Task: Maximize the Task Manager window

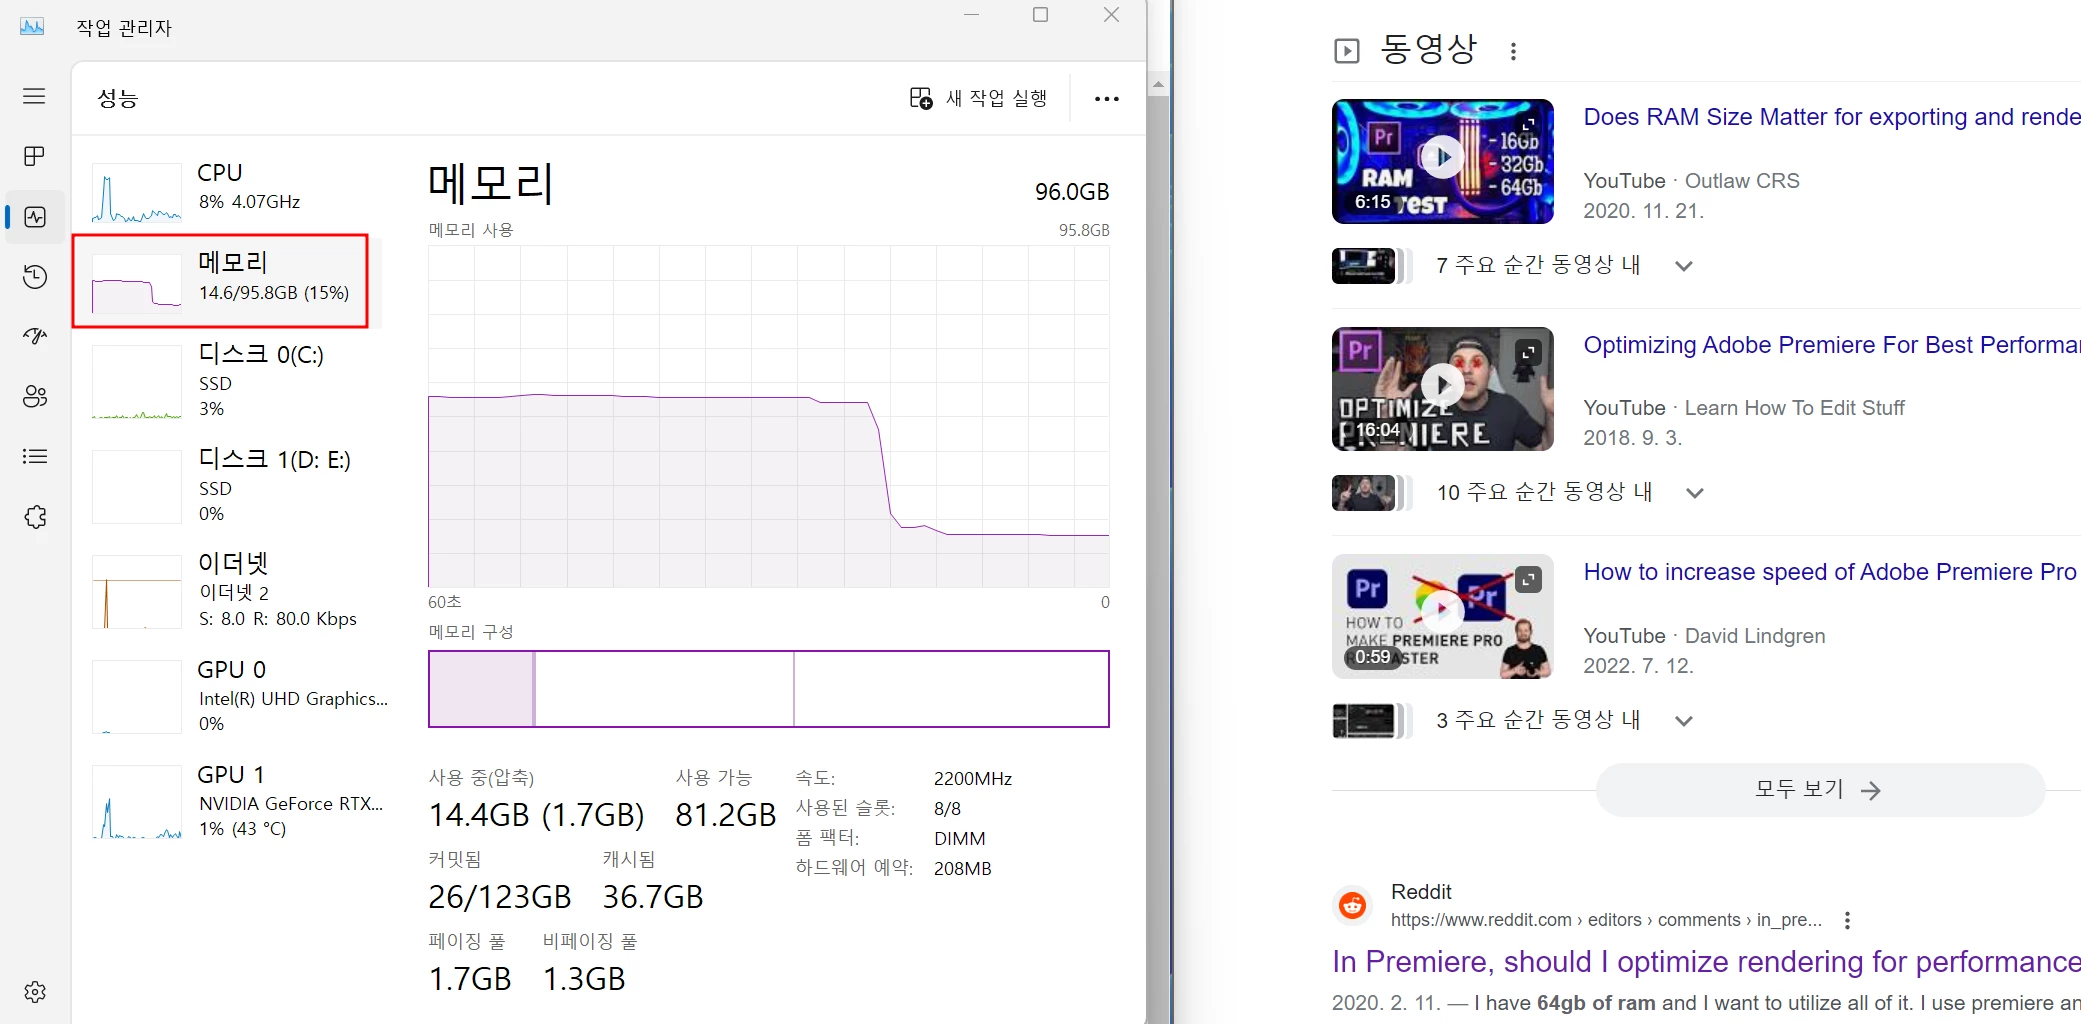Action: click(1040, 15)
